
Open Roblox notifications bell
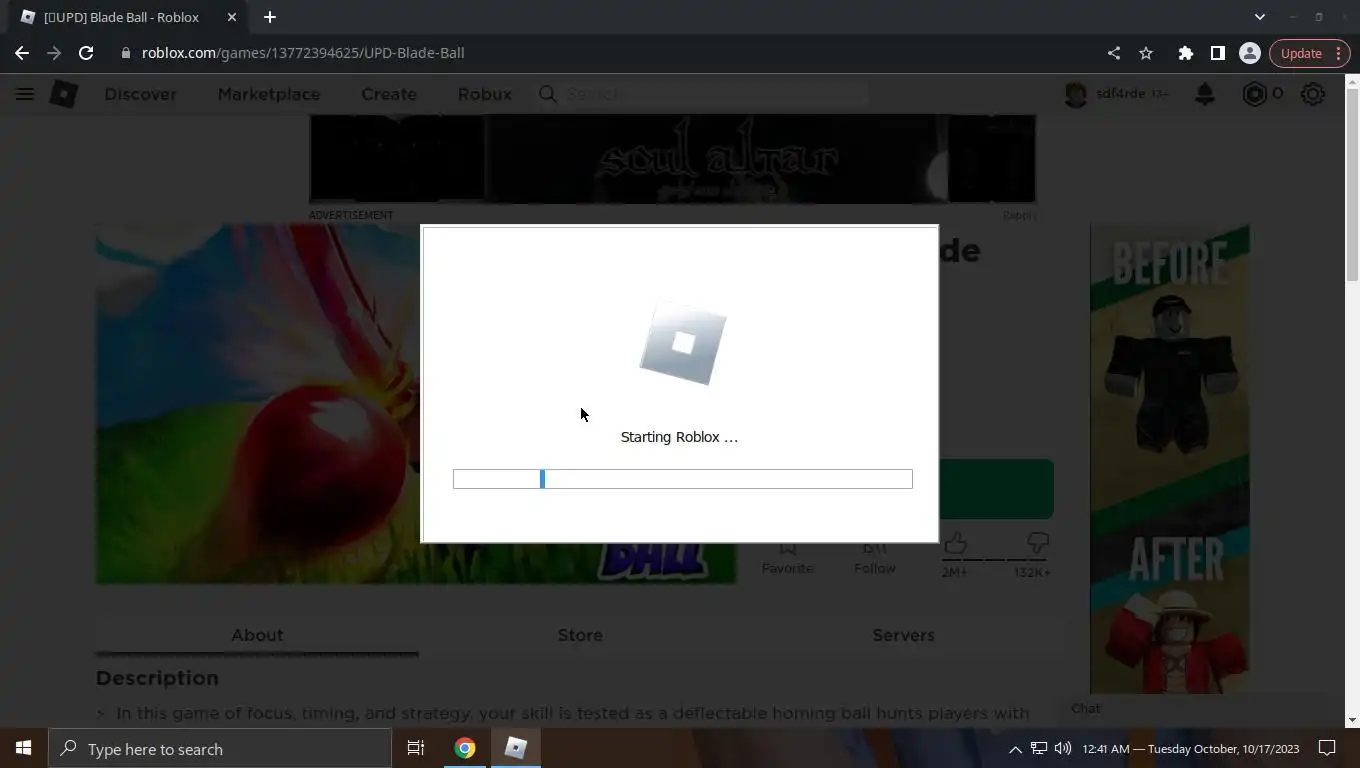coord(1205,94)
